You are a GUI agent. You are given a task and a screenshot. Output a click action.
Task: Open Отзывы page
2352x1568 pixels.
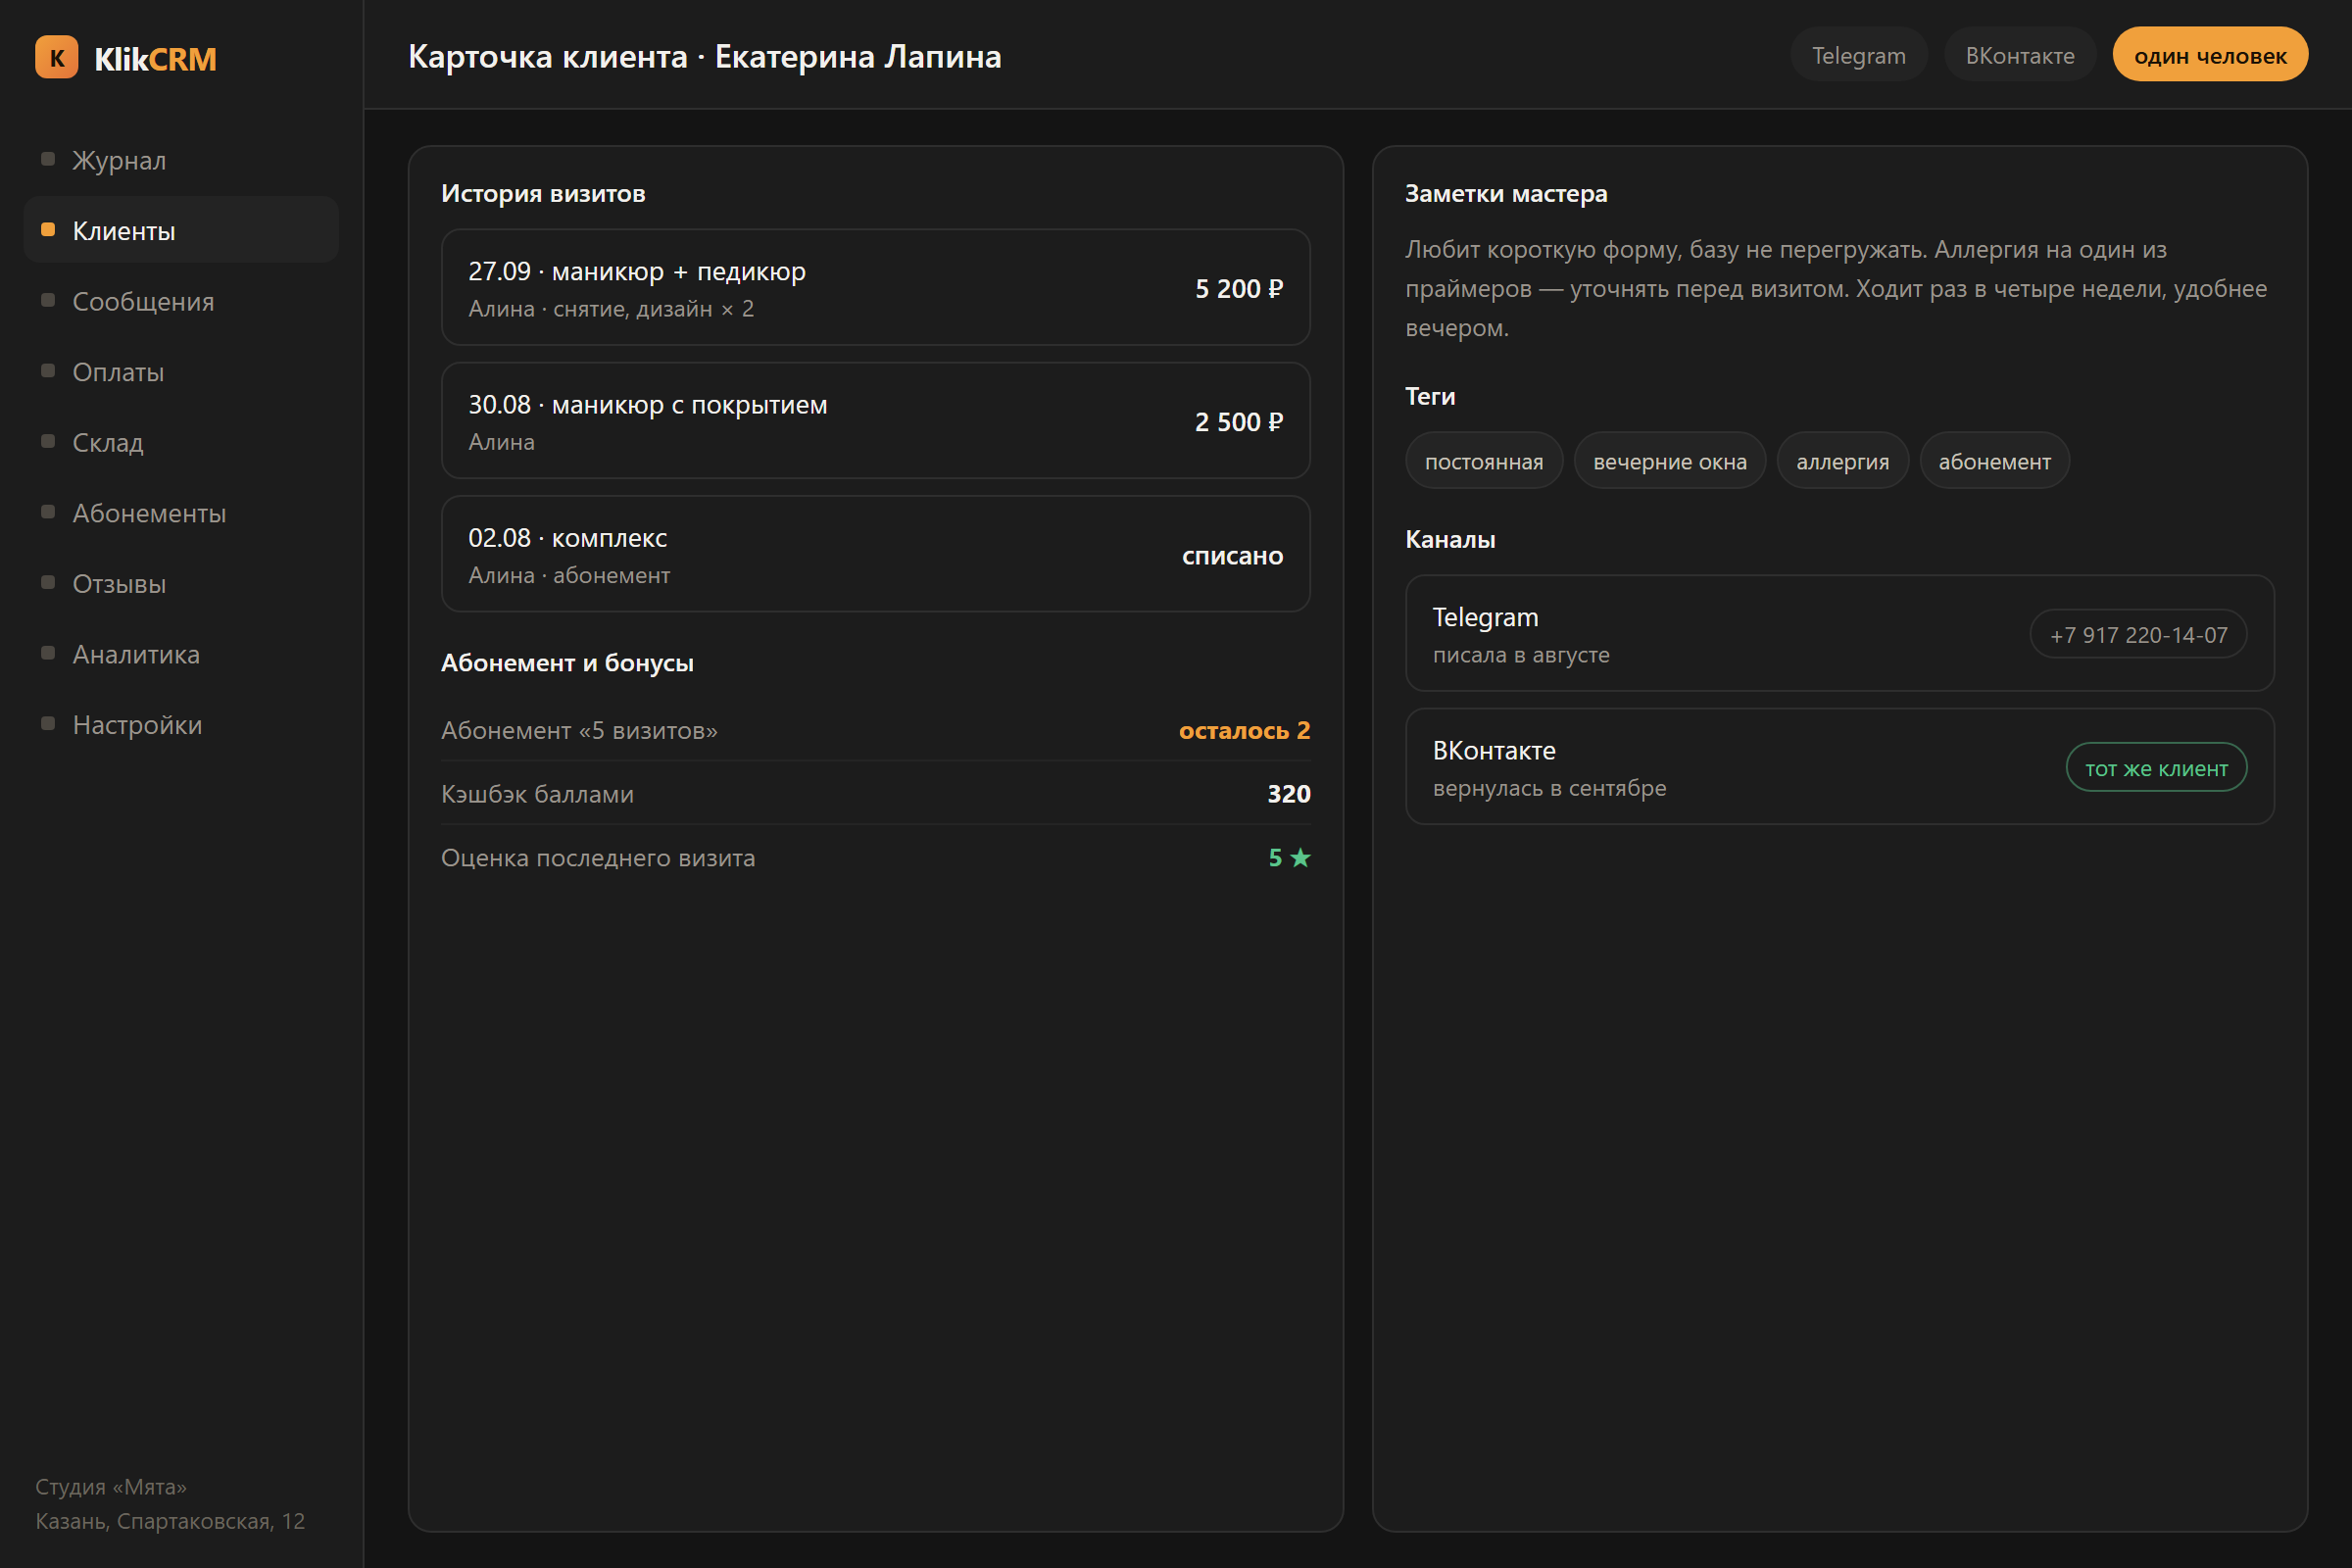click(181, 583)
